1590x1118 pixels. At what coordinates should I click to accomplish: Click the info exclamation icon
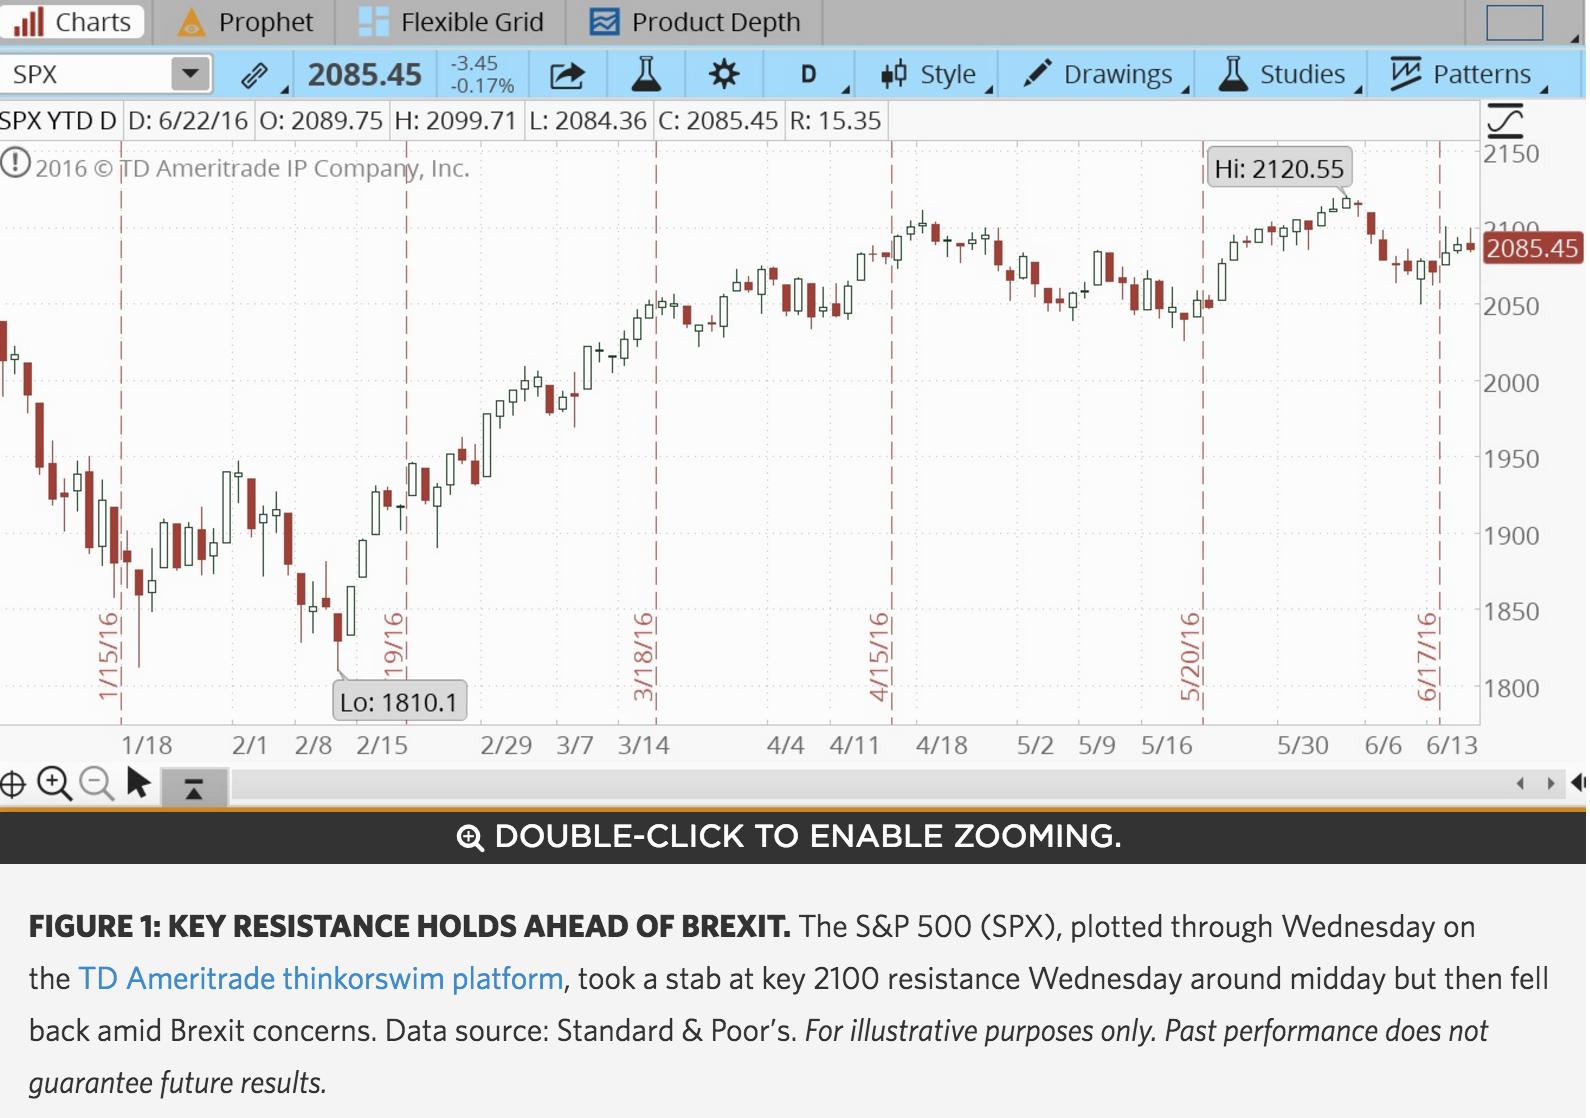click(x=15, y=162)
